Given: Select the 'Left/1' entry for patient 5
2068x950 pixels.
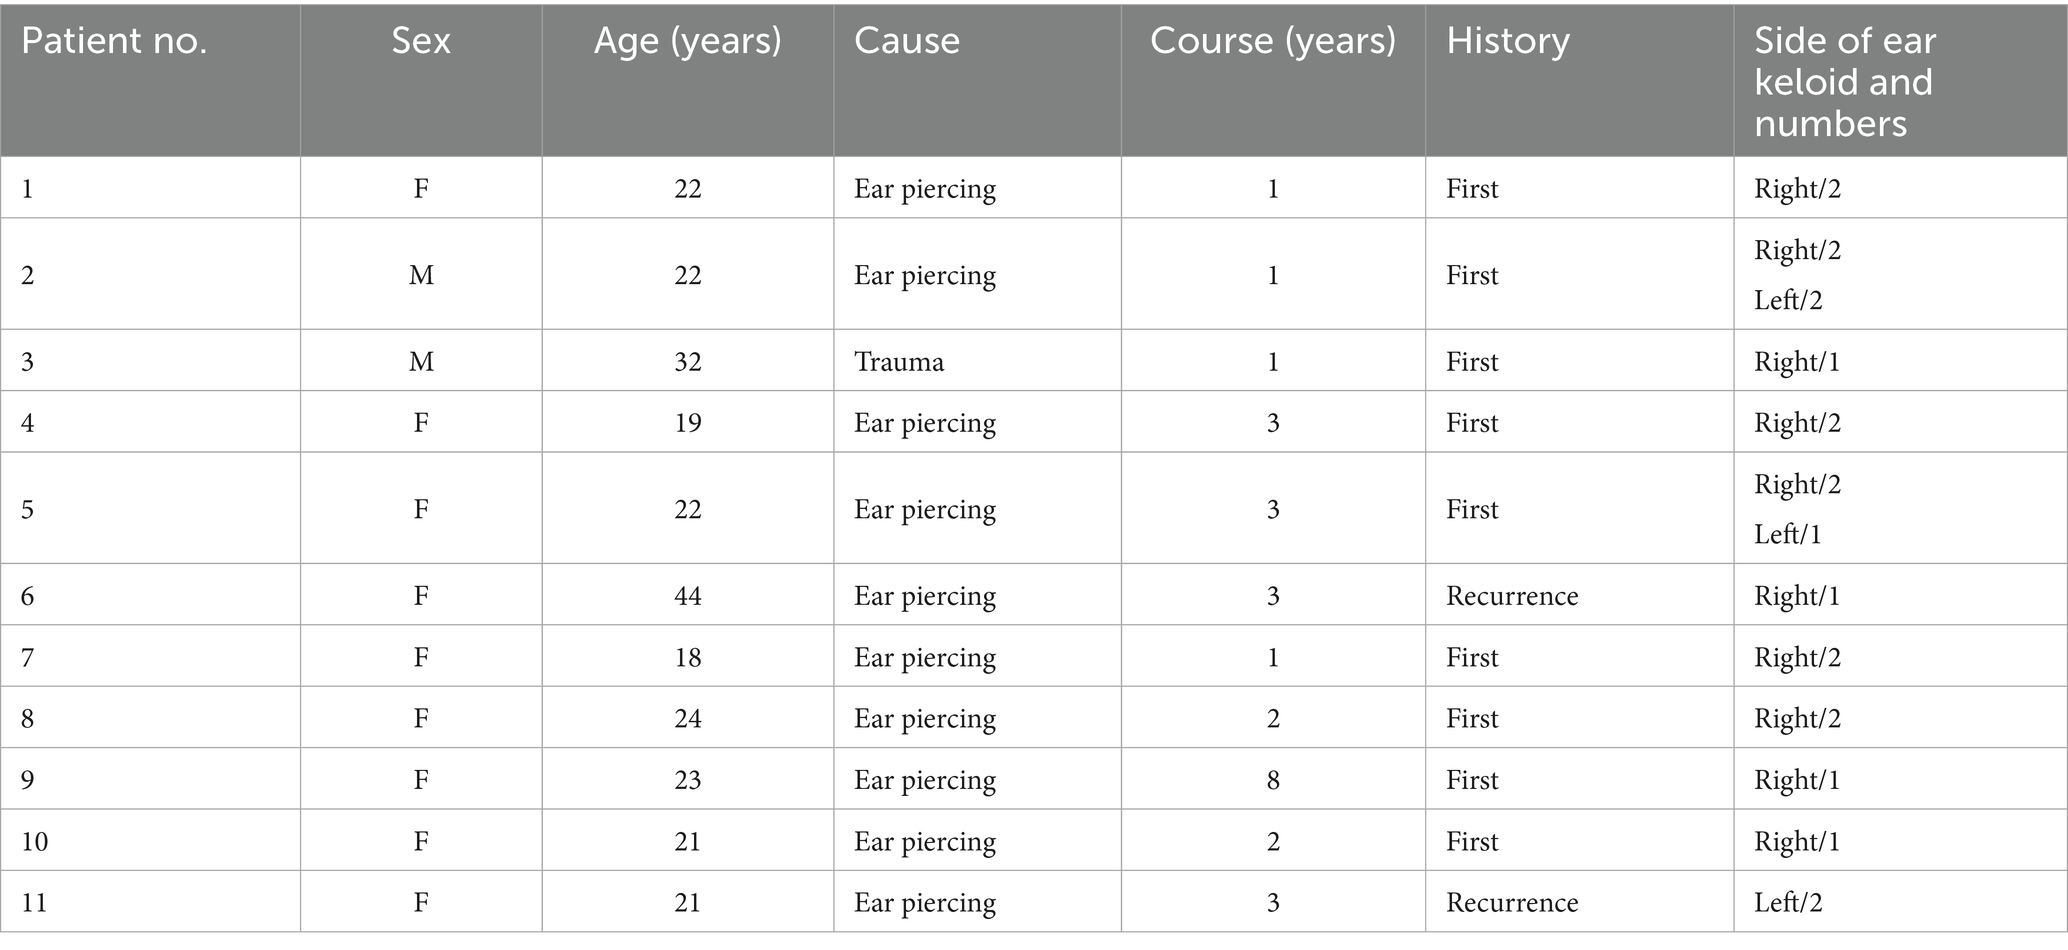Looking at the screenshot, I should tap(1787, 534).
